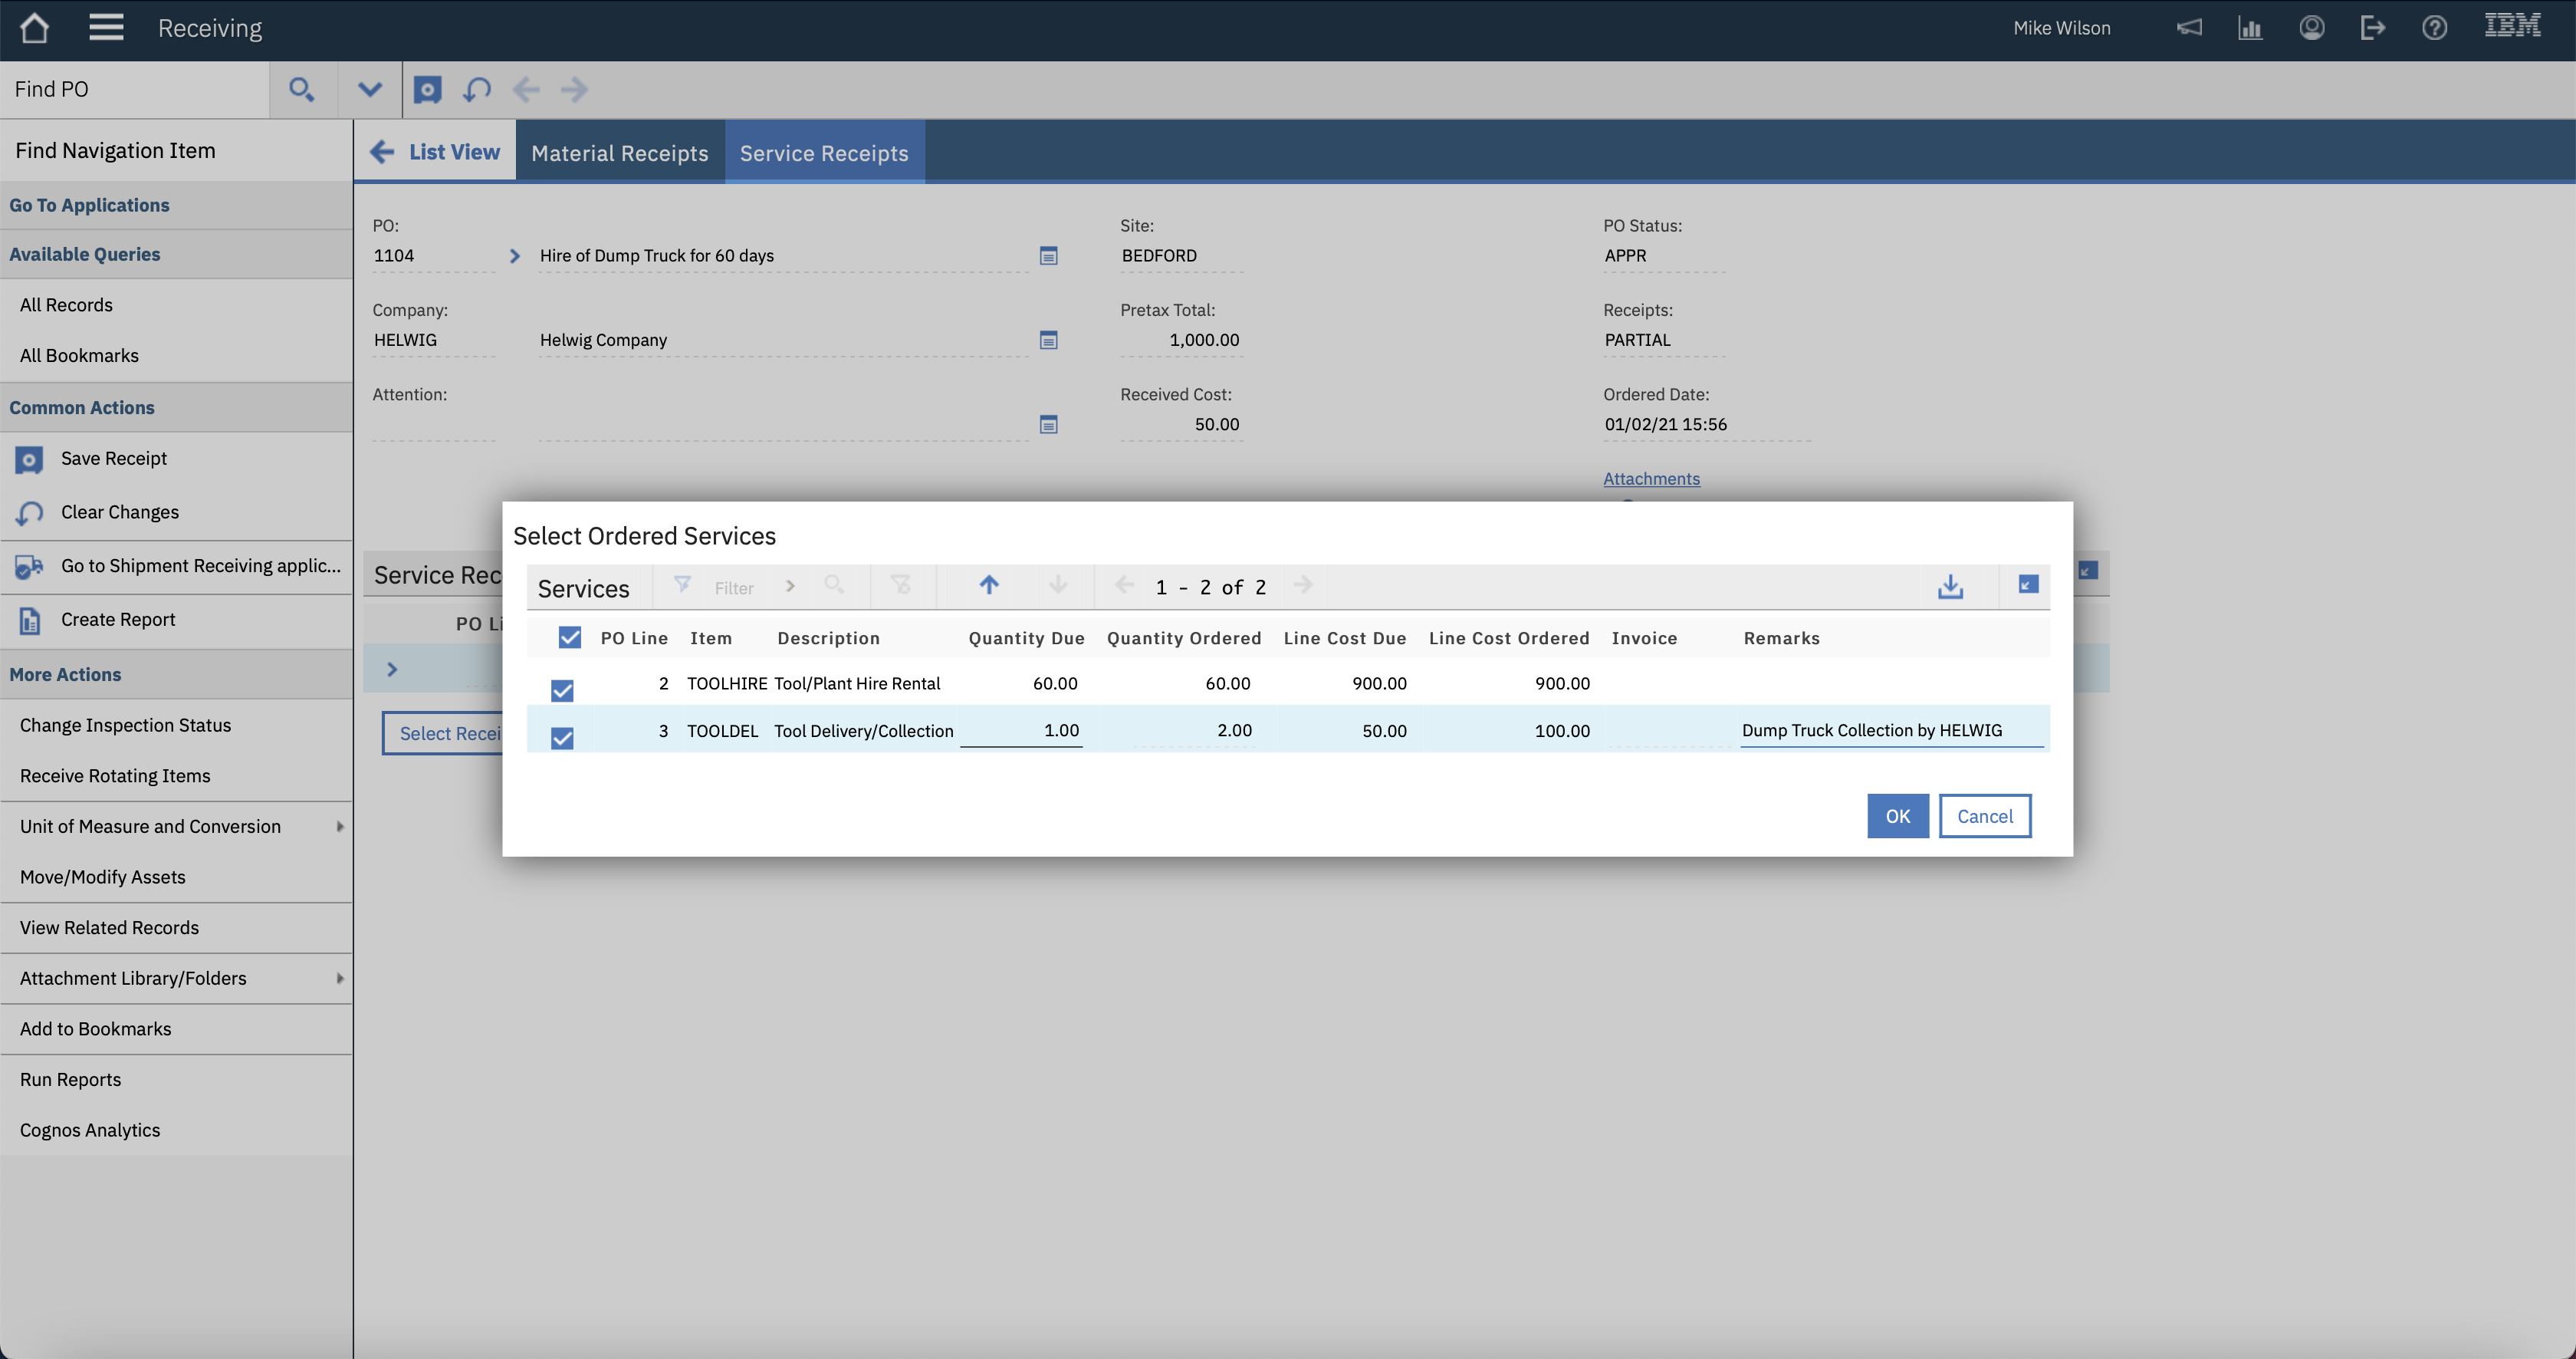Open the Attachments link
This screenshot has width=2576, height=1359.
1651,478
